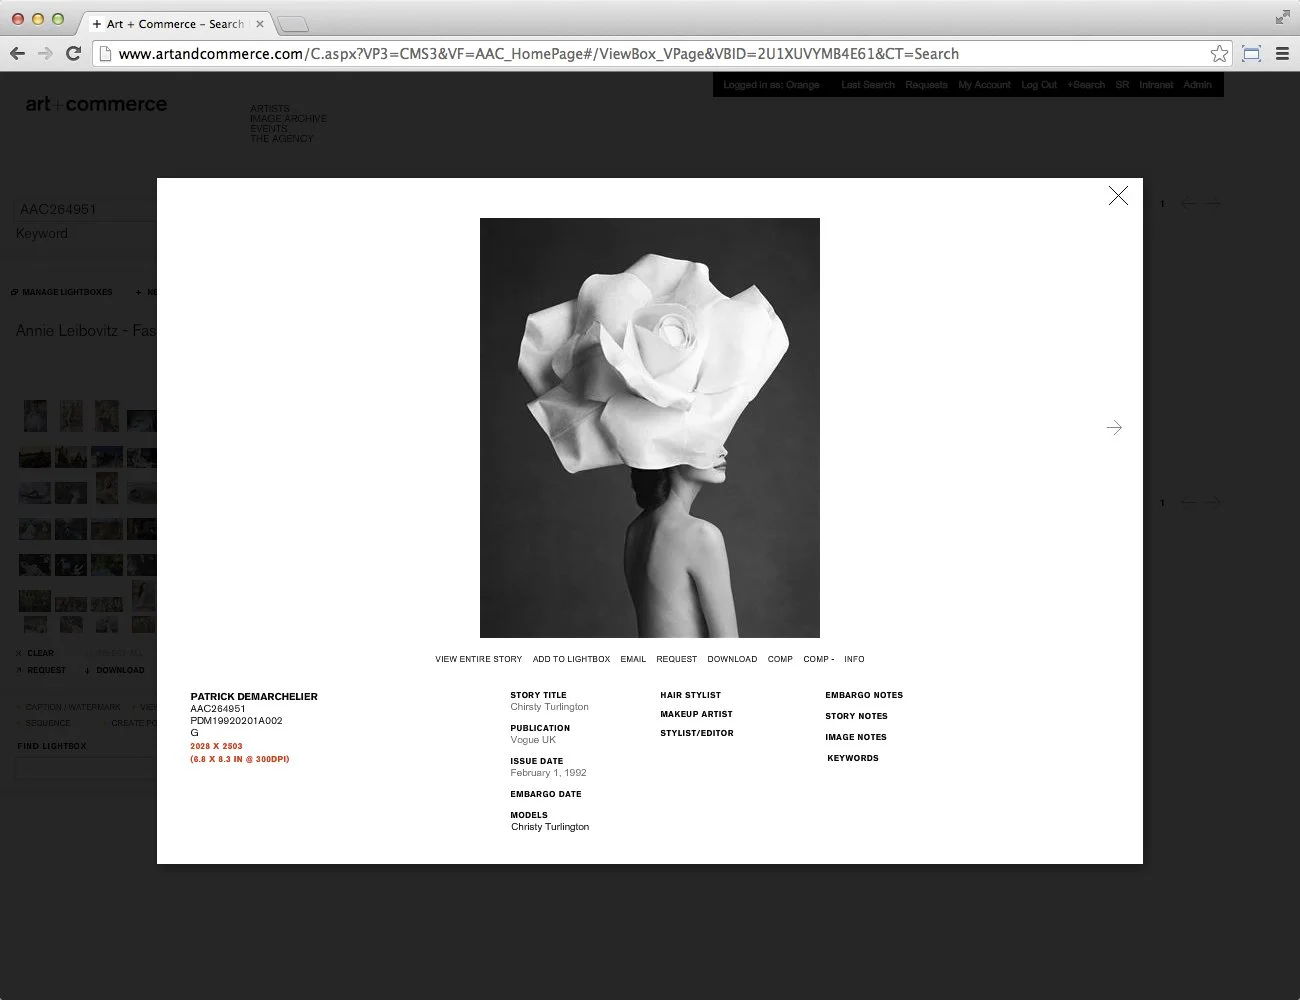Bookmark this page with the star icon
This screenshot has height=1000, width=1300.
click(1219, 54)
